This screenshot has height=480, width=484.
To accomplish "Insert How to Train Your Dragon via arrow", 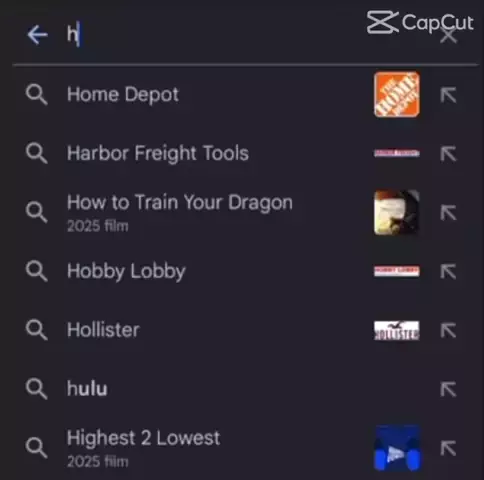I will click(448, 213).
